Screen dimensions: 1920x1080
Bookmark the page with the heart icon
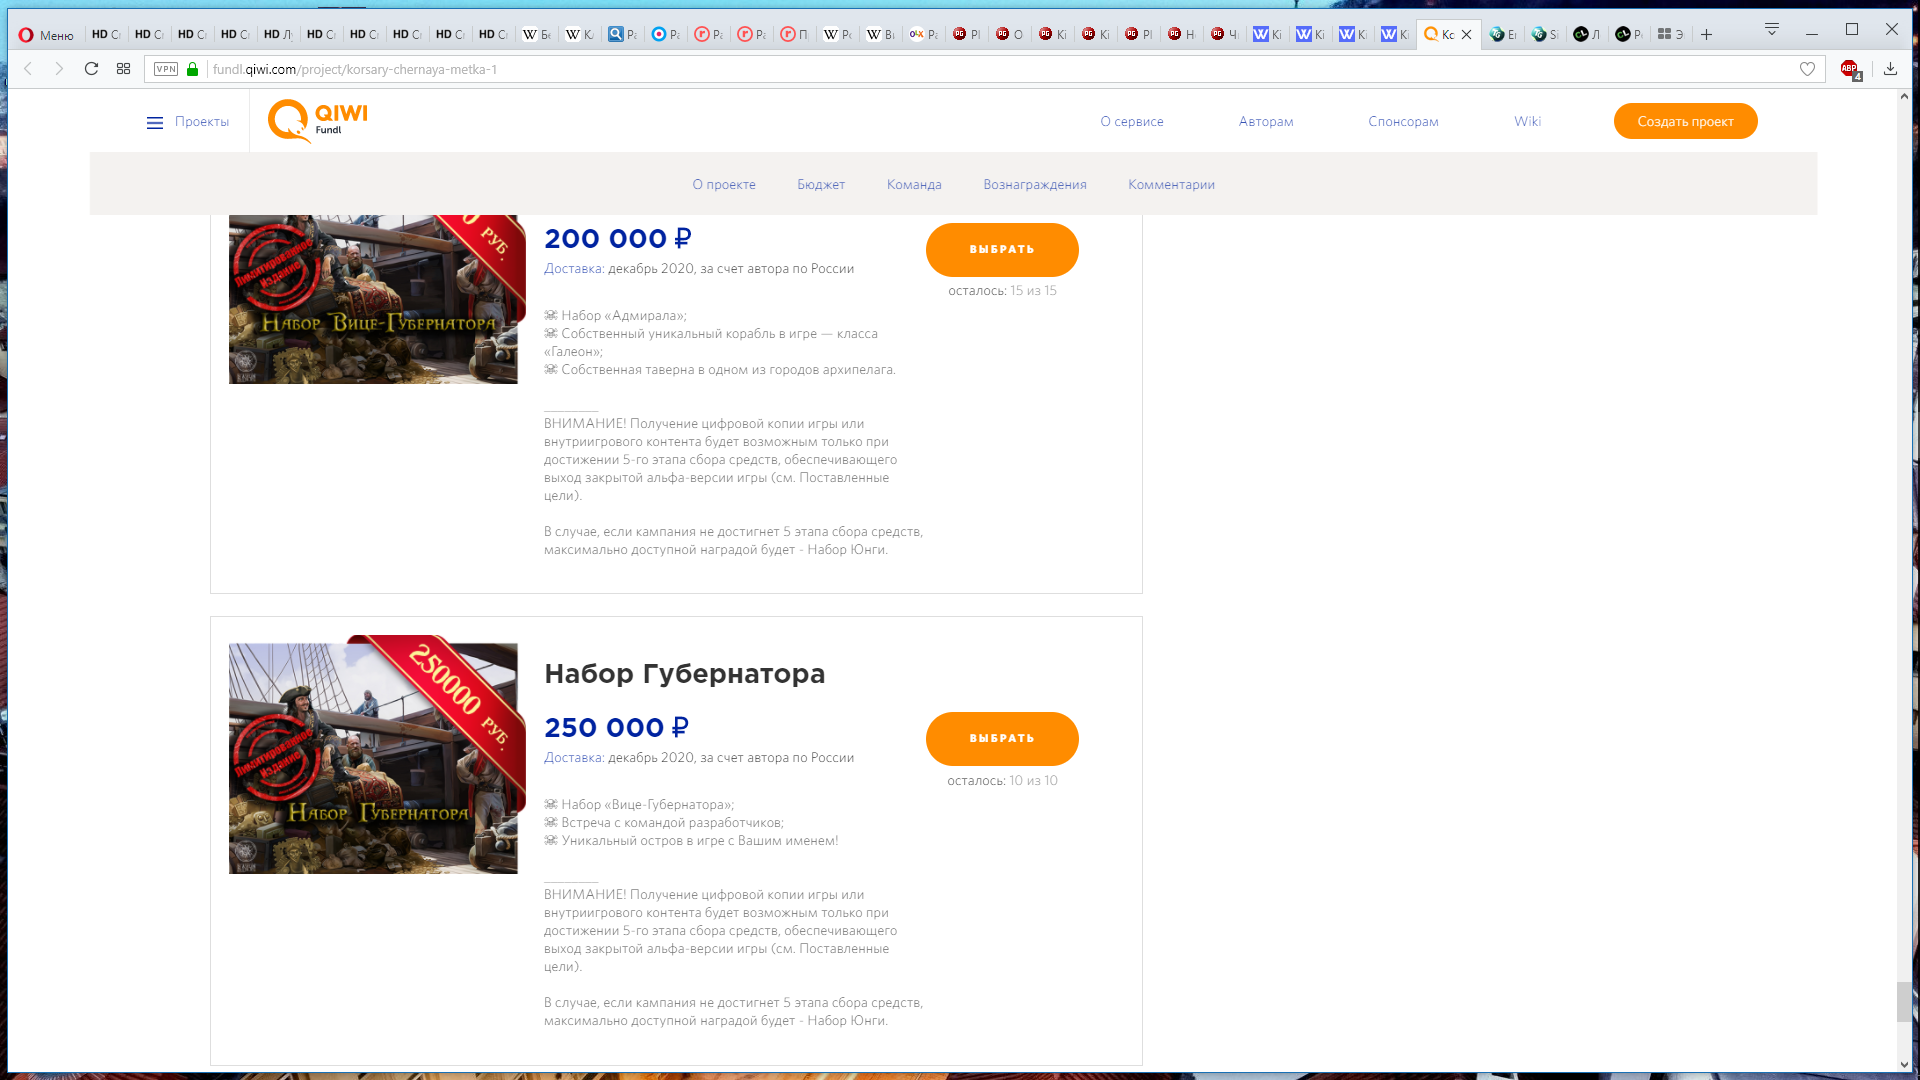click(x=1807, y=69)
